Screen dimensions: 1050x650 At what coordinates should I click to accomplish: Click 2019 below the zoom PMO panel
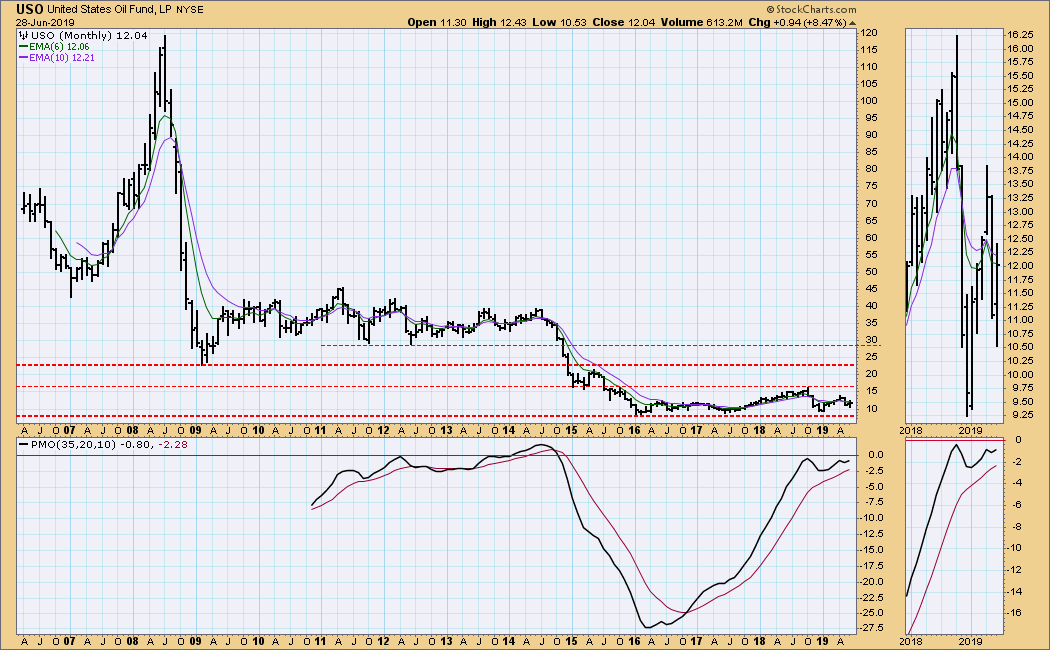971,641
